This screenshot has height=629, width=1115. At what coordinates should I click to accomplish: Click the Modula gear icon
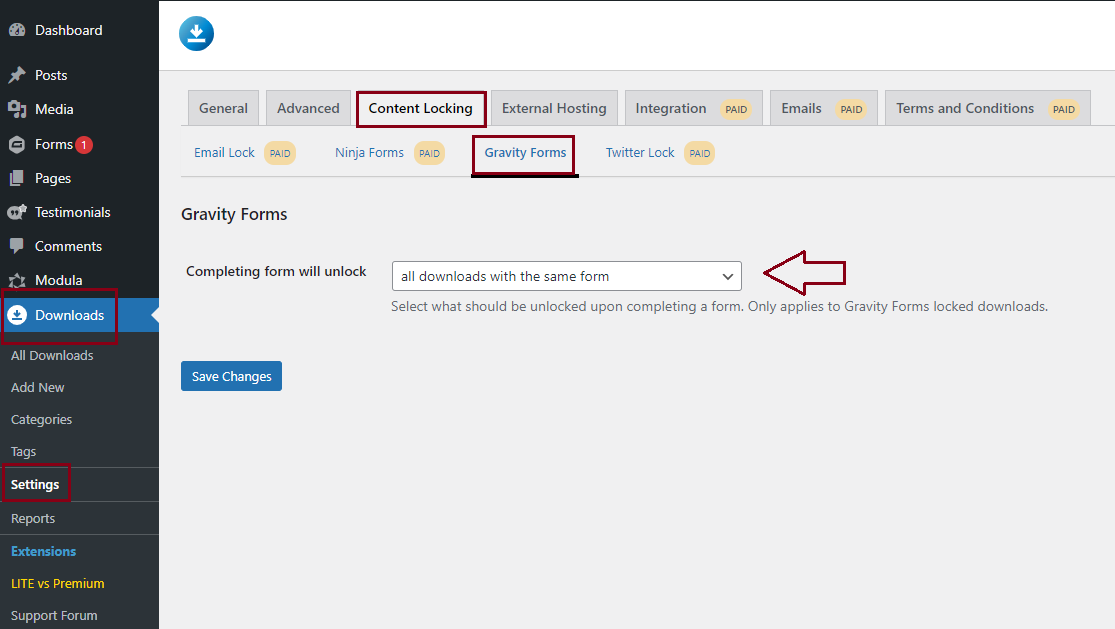tap(17, 280)
